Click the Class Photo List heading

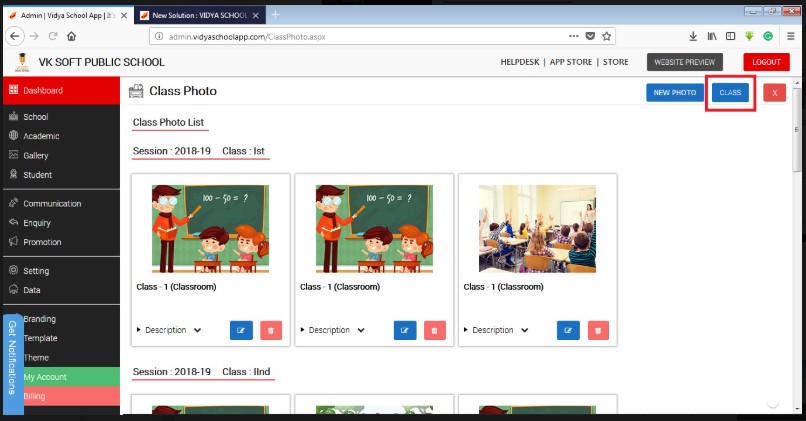(x=169, y=122)
